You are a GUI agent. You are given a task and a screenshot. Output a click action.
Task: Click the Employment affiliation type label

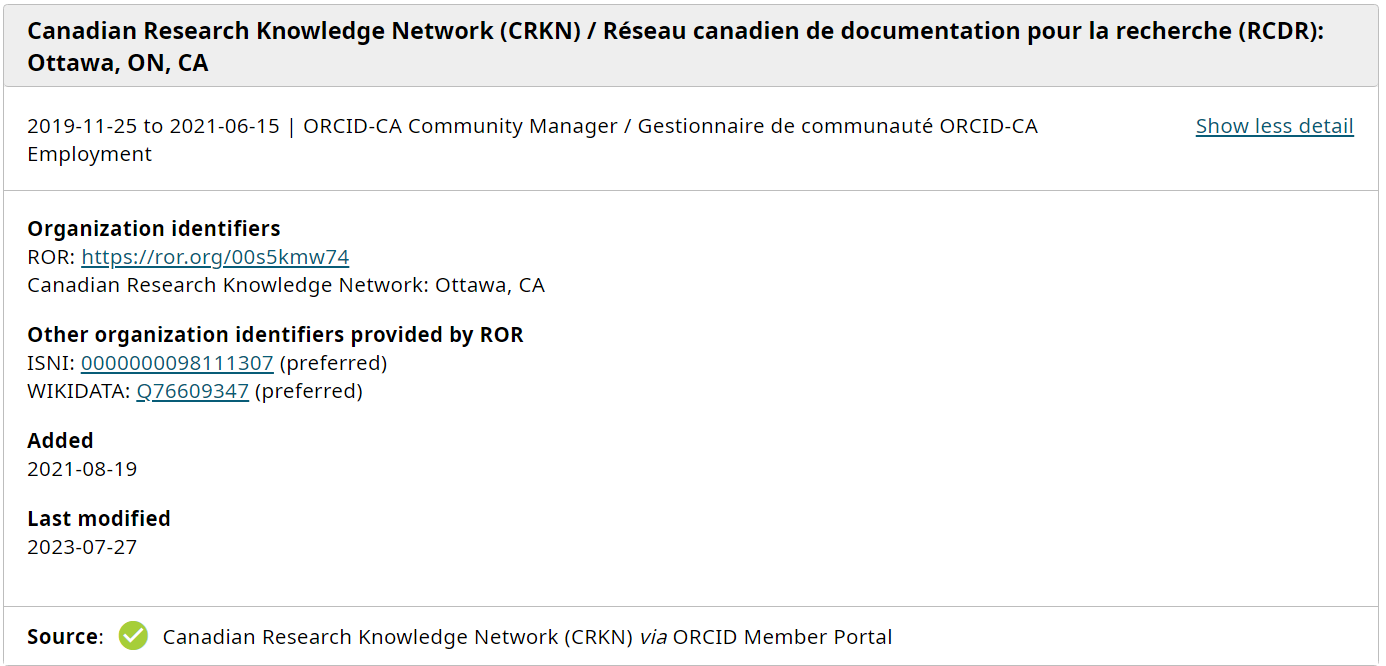point(87,154)
